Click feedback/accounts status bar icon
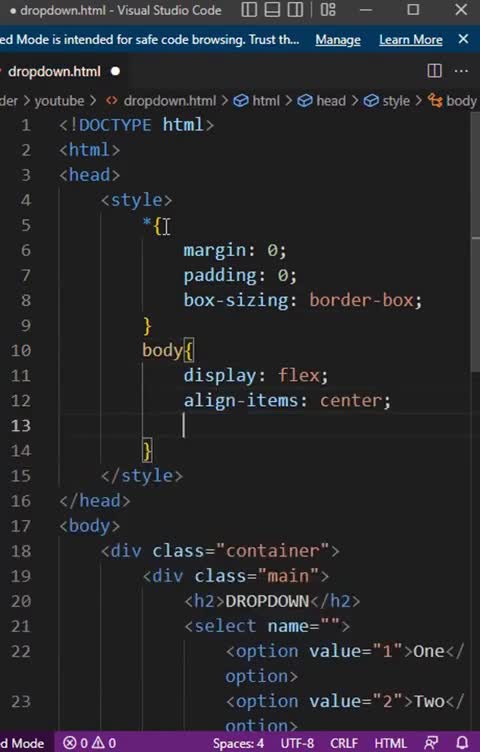The image size is (480, 752). pos(431,743)
